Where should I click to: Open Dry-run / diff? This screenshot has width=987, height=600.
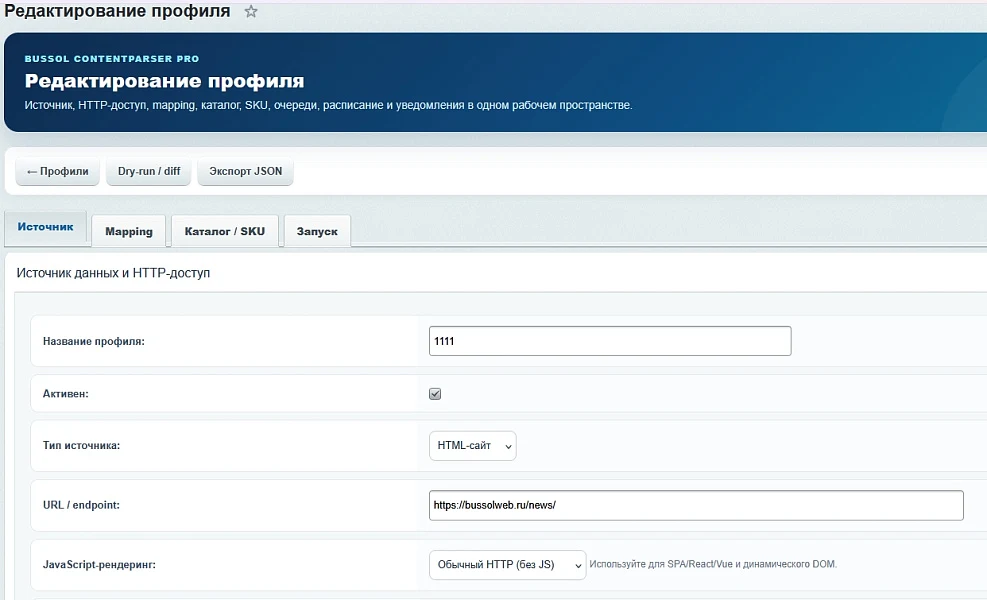pyautogui.click(x=149, y=171)
